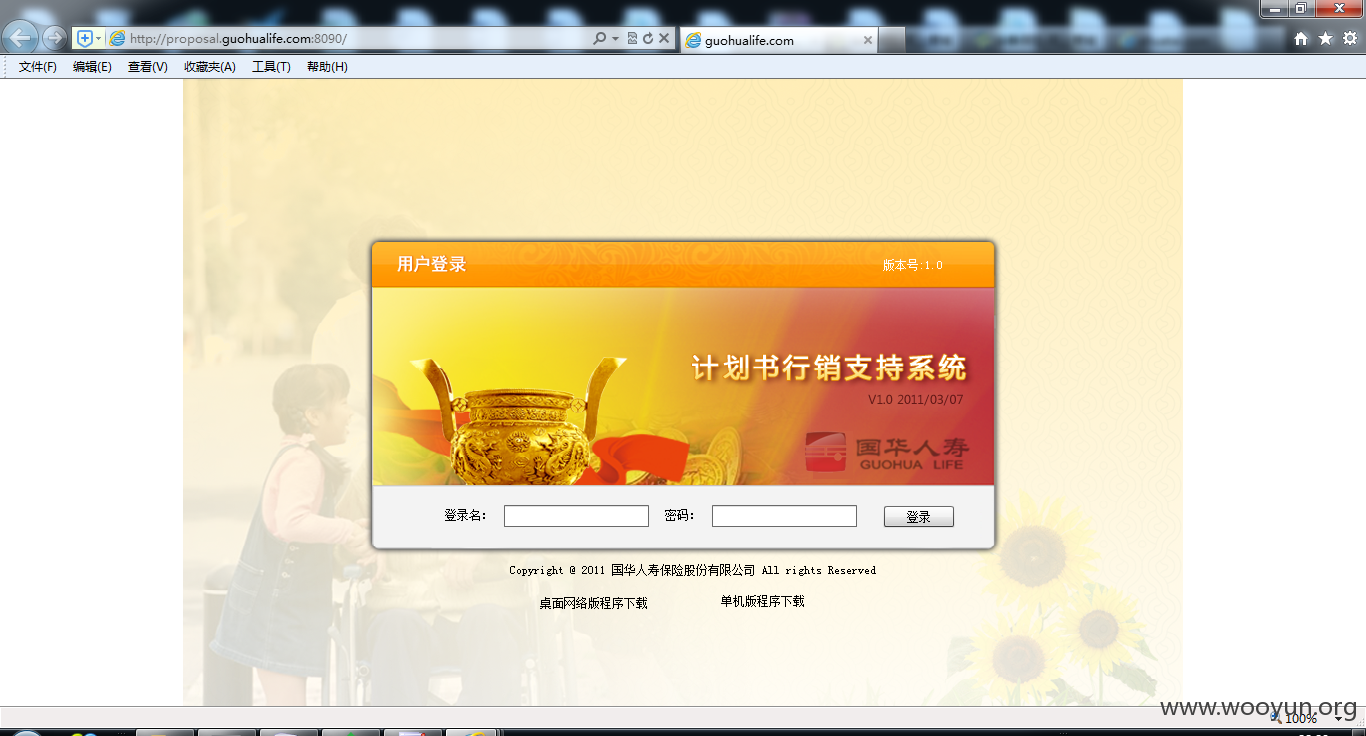This screenshot has height=736, width=1366.
Task: Open the 编辑(E) menu
Action: point(92,67)
